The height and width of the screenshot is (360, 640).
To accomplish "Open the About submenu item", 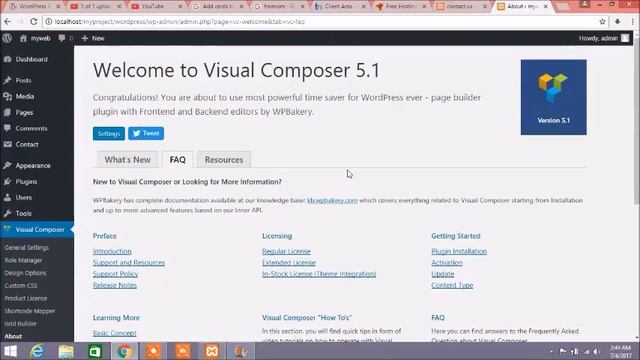I will pyautogui.click(x=13, y=336).
